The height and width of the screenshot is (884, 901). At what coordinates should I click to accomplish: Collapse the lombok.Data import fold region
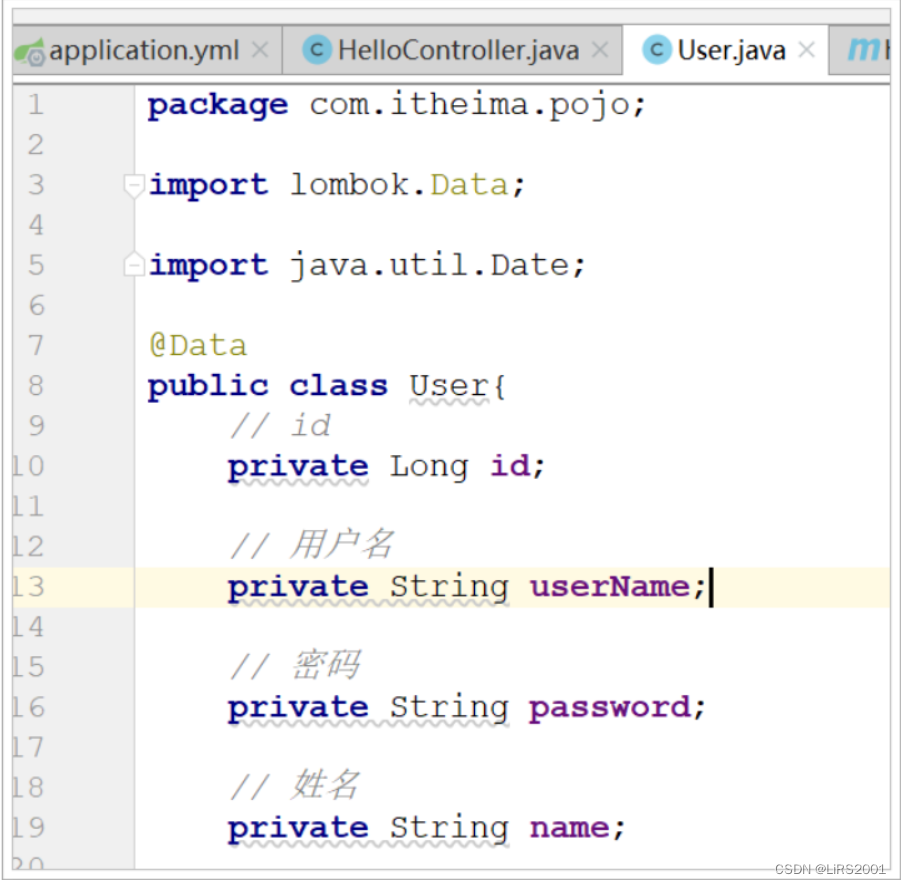click(x=133, y=185)
